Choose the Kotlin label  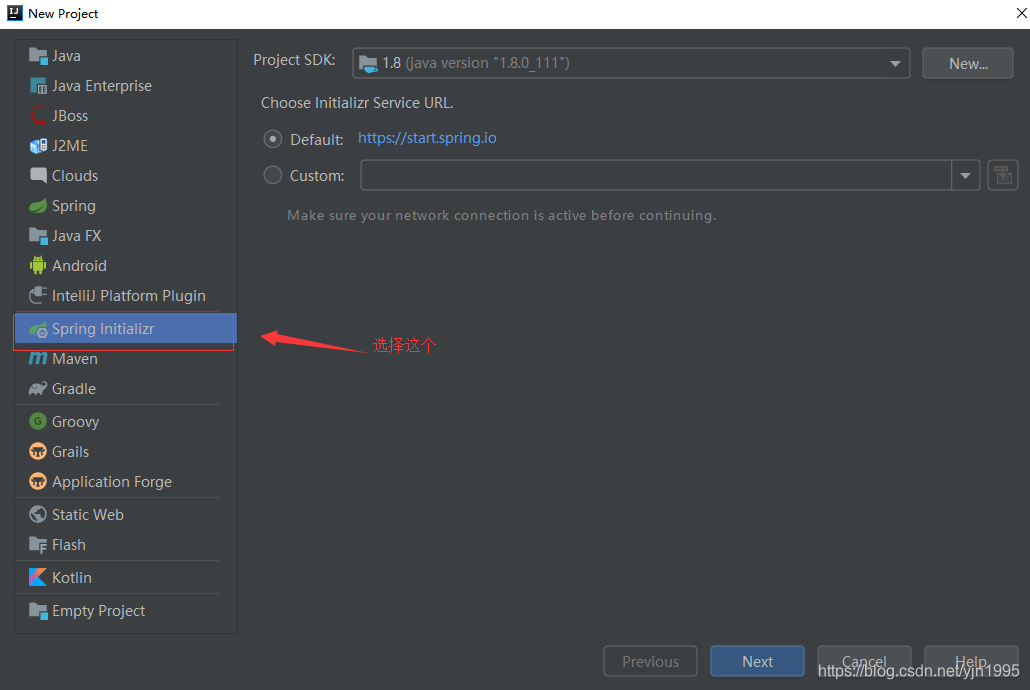point(72,578)
